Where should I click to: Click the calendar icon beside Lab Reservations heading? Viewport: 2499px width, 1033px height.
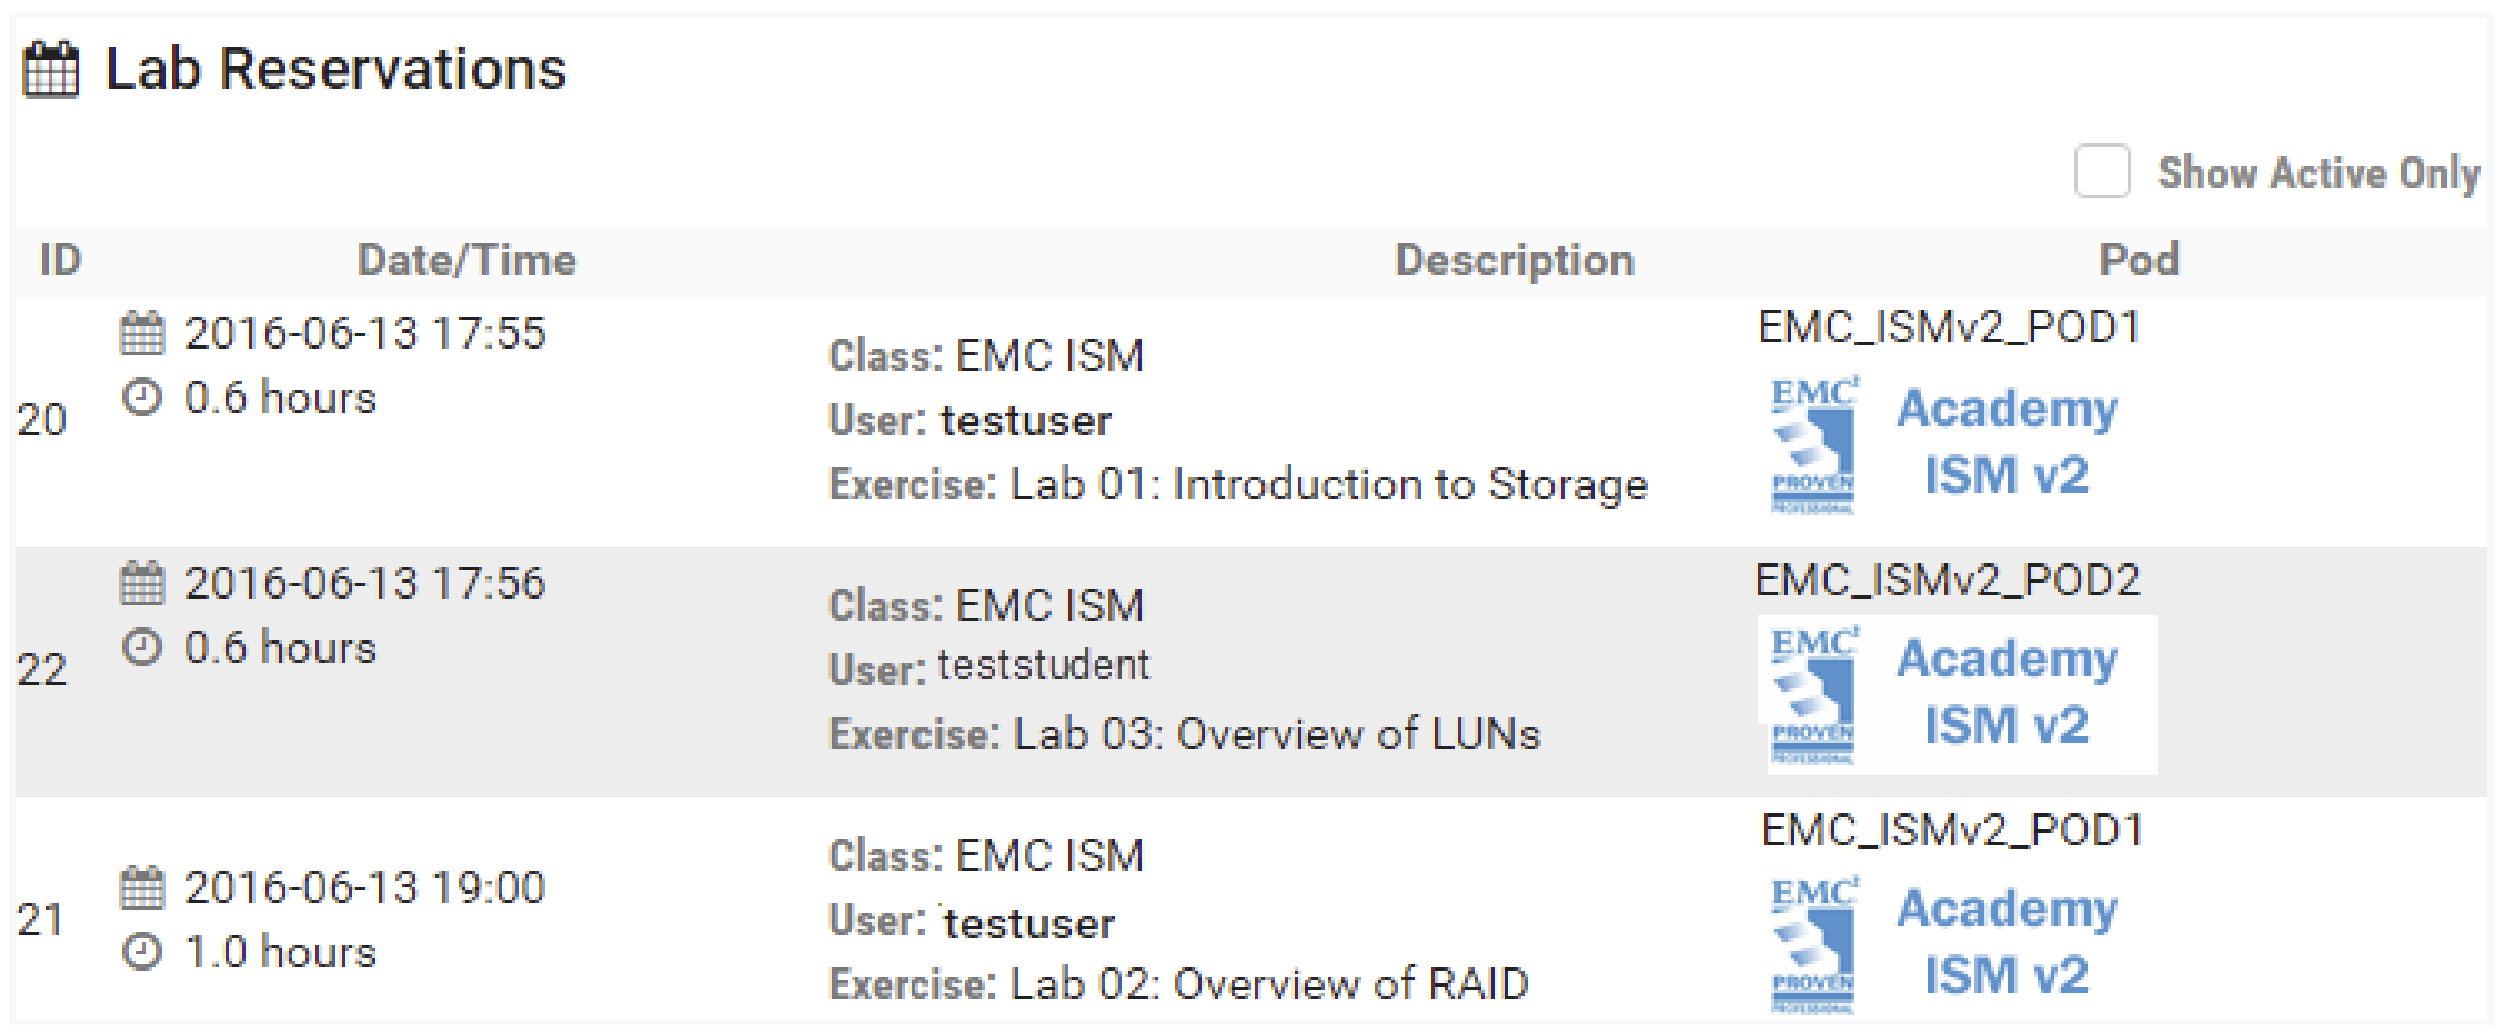pos(49,68)
